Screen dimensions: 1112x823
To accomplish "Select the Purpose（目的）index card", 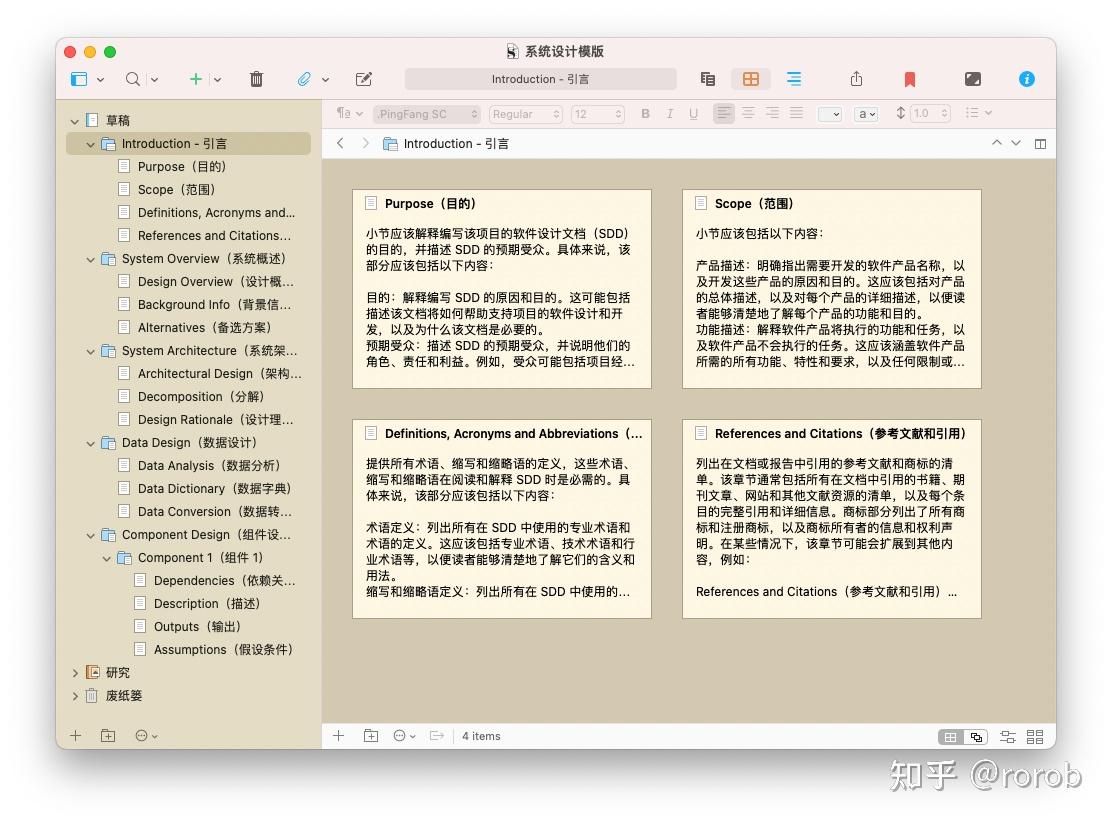I will pos(501,289).
